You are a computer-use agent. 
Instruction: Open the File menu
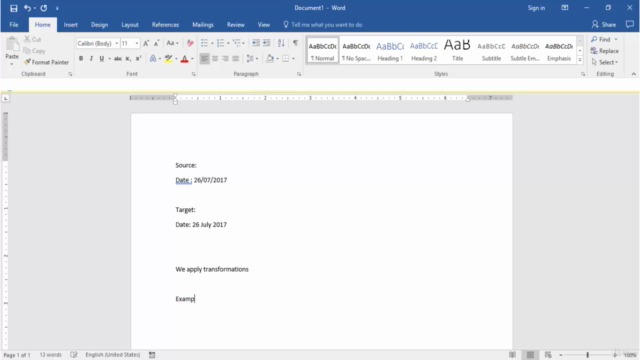pyautogui.click(x=14, y=25)
